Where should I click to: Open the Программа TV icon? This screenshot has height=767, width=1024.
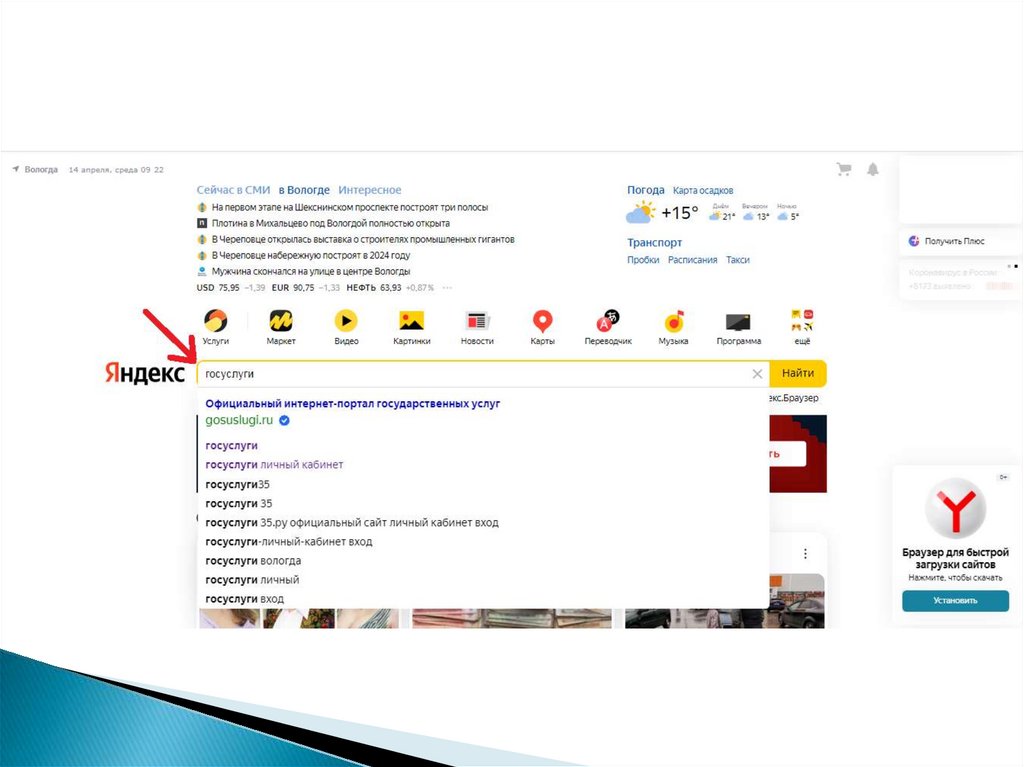[x=739, y=321]
